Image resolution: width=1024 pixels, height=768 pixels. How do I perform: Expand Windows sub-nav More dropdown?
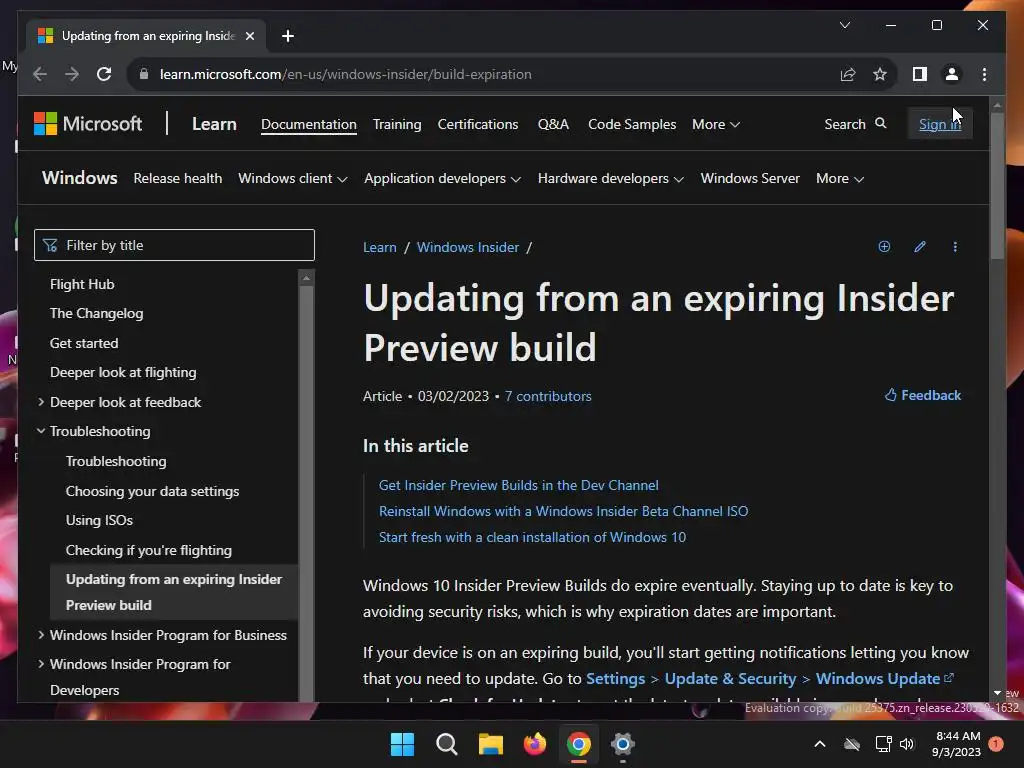pos(840,178)
